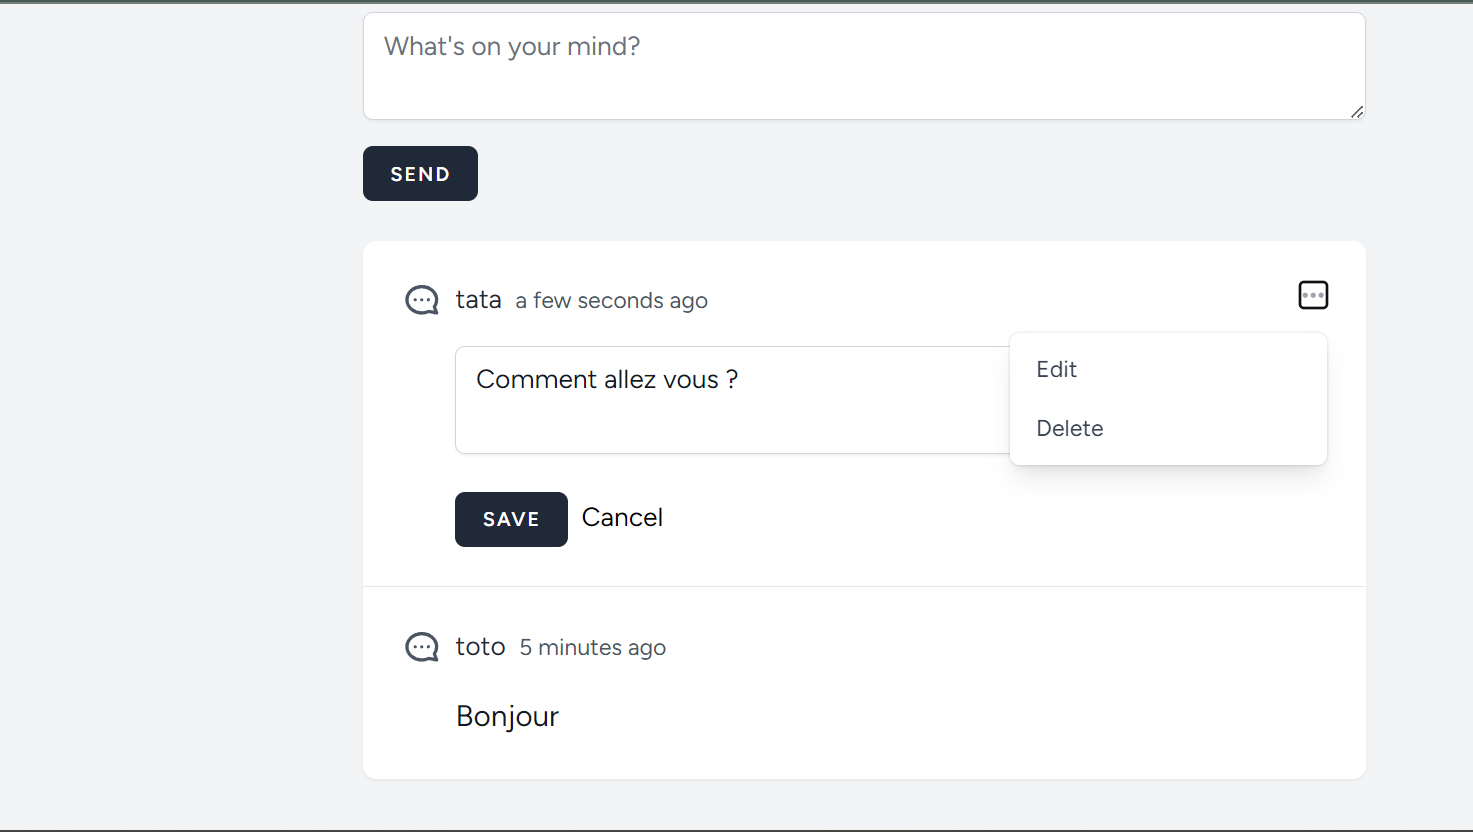Choose Edit from the message options menu
Screen dimensions: 1473x832
(1056, 369)
